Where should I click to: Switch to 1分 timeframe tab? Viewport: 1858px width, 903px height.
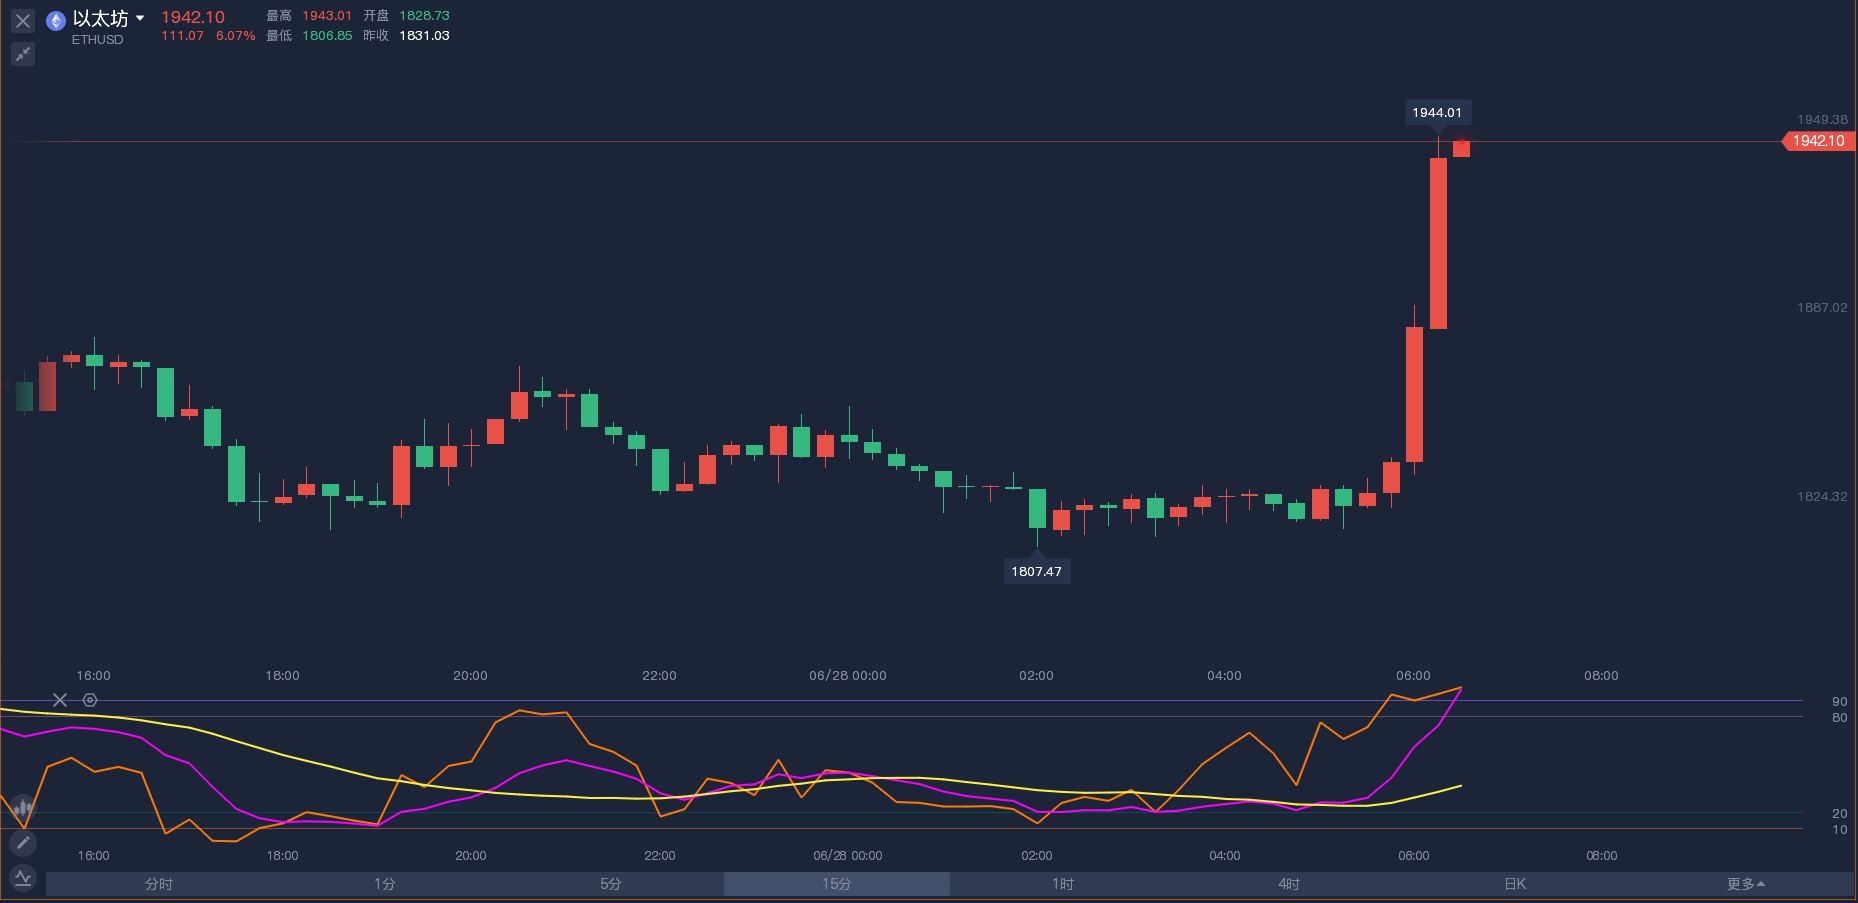click(385, 884)
